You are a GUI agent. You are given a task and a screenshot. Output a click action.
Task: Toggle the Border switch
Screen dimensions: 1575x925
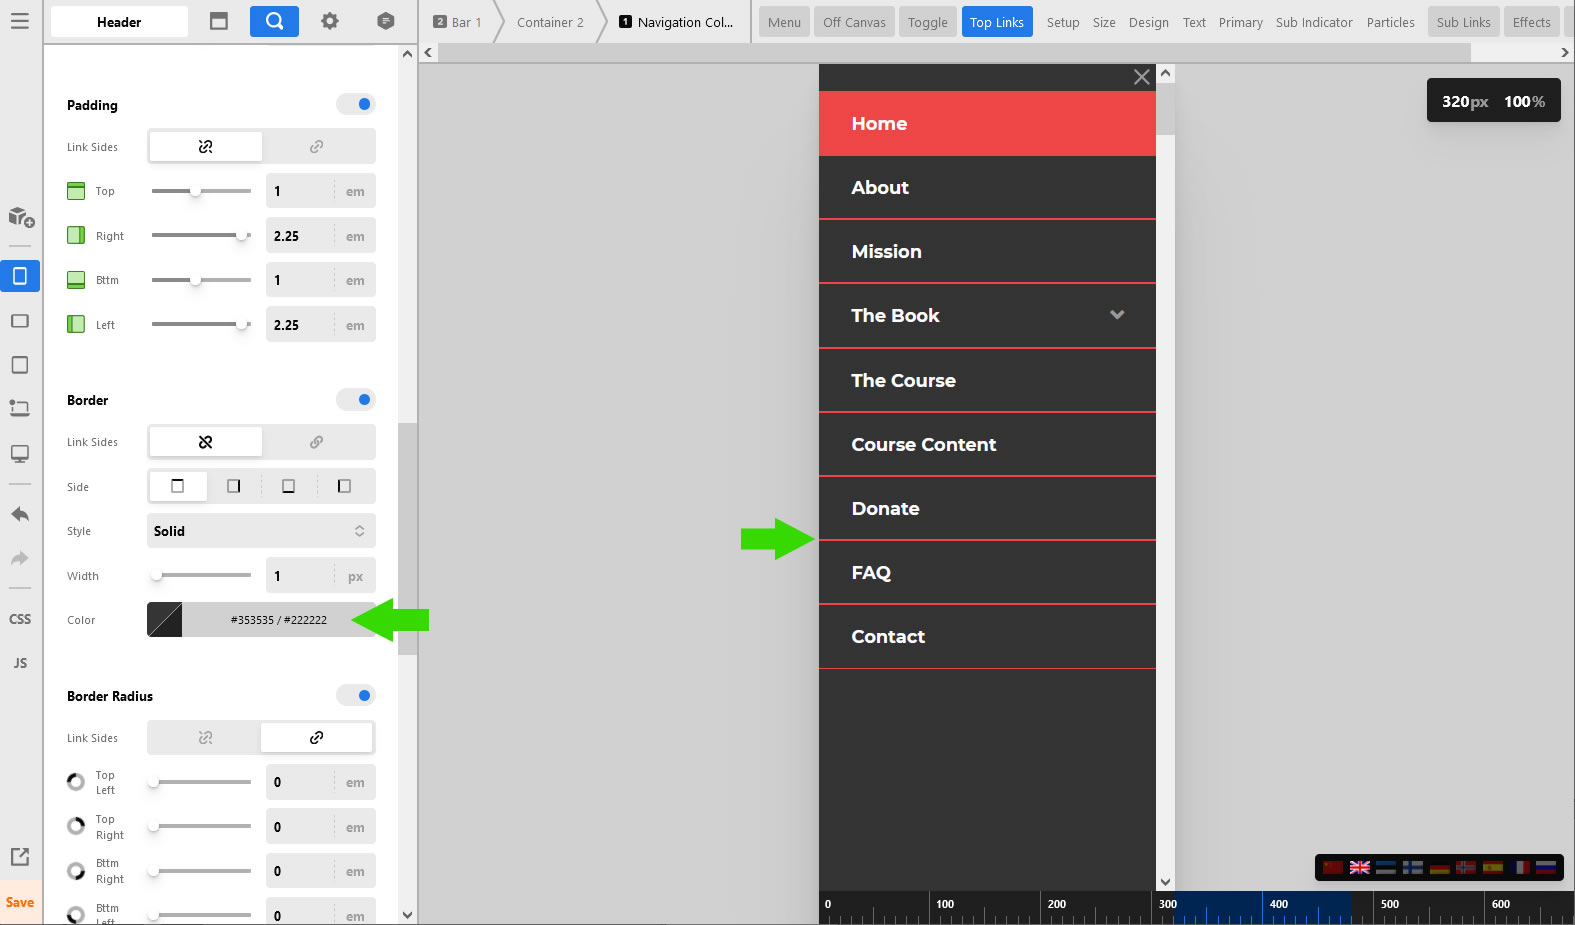pos(356,400)
